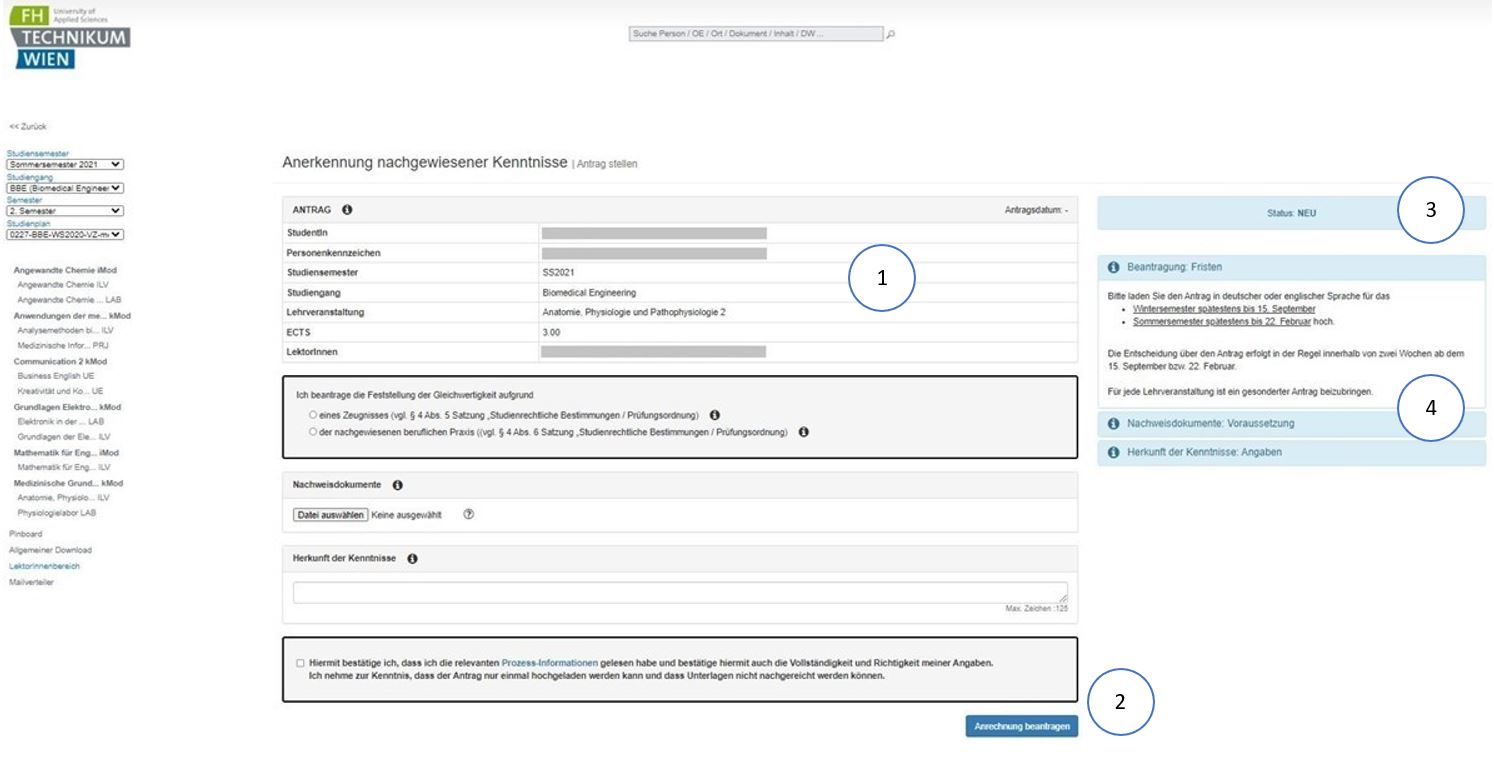Screen dimensions: 1494x780
Task: Open the Studiensemester dropdown
Action: (x=65, y=164)
